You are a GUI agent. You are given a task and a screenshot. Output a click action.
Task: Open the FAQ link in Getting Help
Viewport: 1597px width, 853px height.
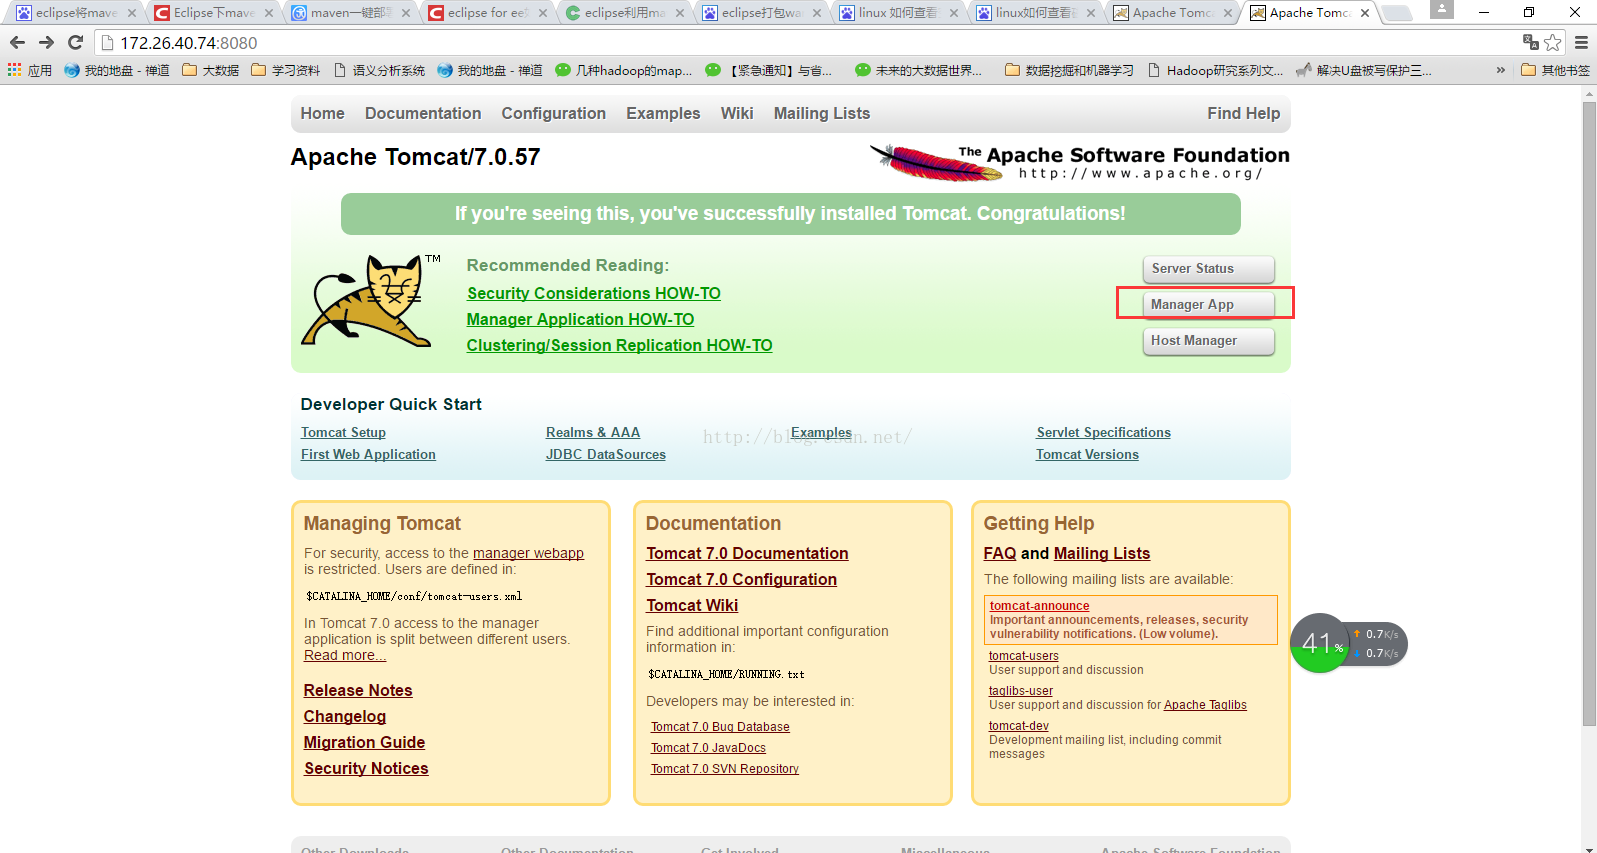pos(1000,553)
